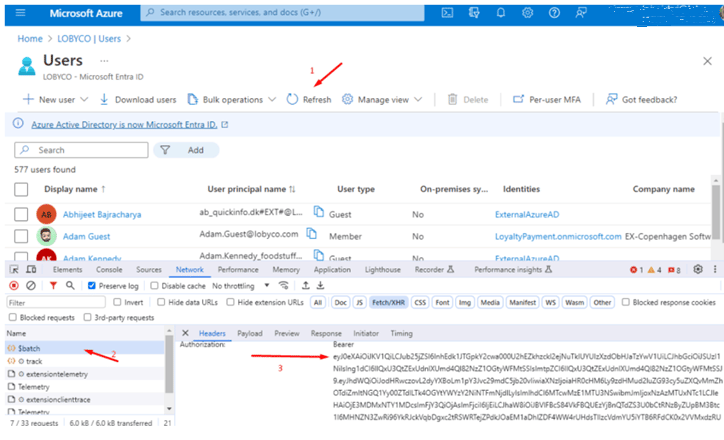Click the network search magnifier icon
The width and height of the screenshot is (724, 440).
point(70,286)
